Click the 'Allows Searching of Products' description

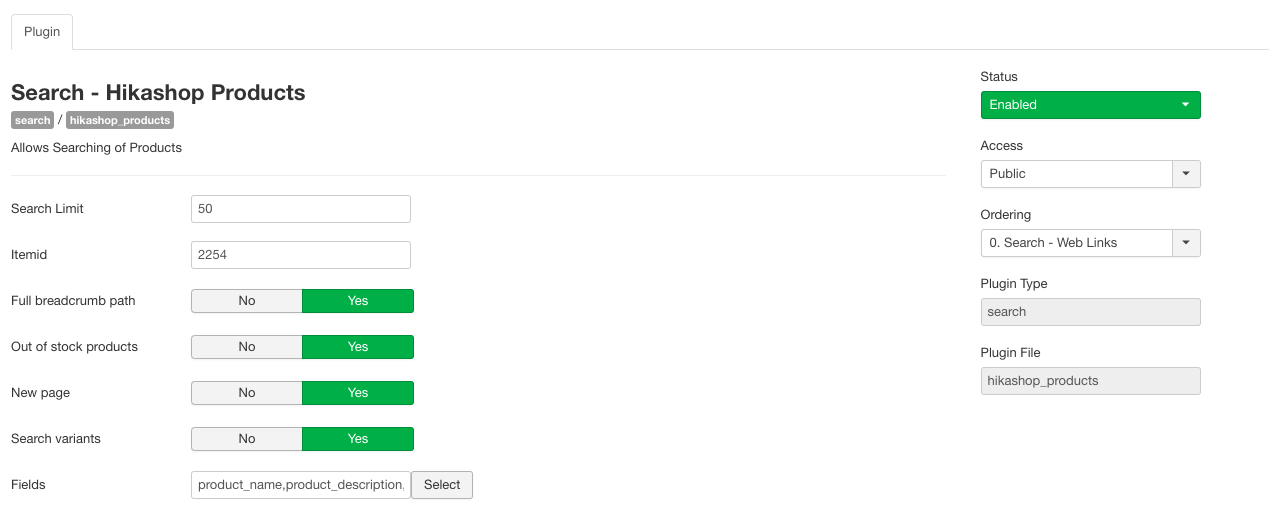pos(96,148)
